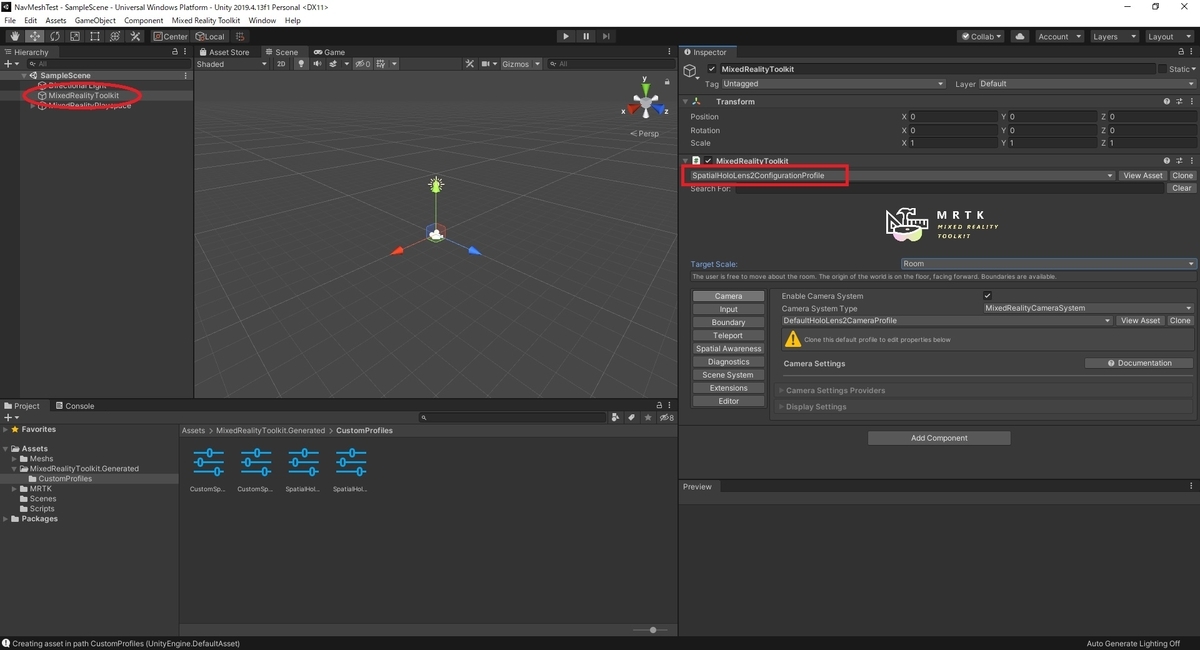Open the Collab dropdown

coord(981,36)
